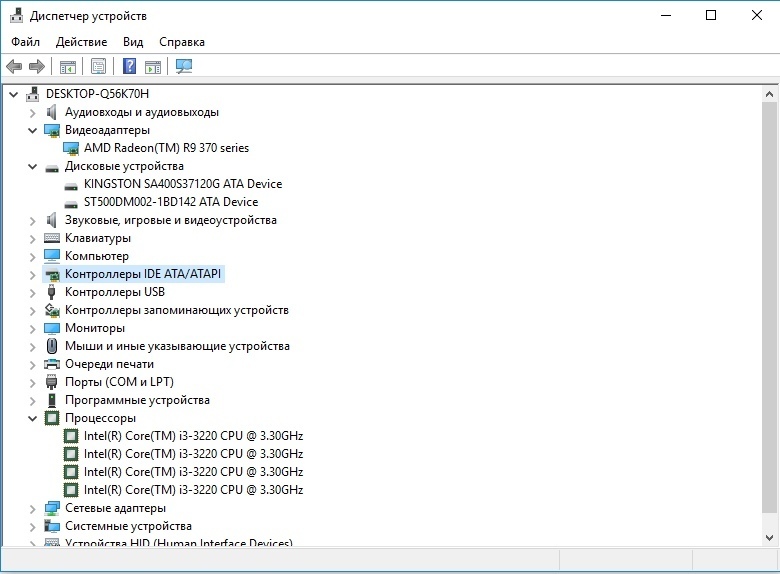Collapse the Процессоры node
Screen dimensions: 780x574
(x=32, y=418)
